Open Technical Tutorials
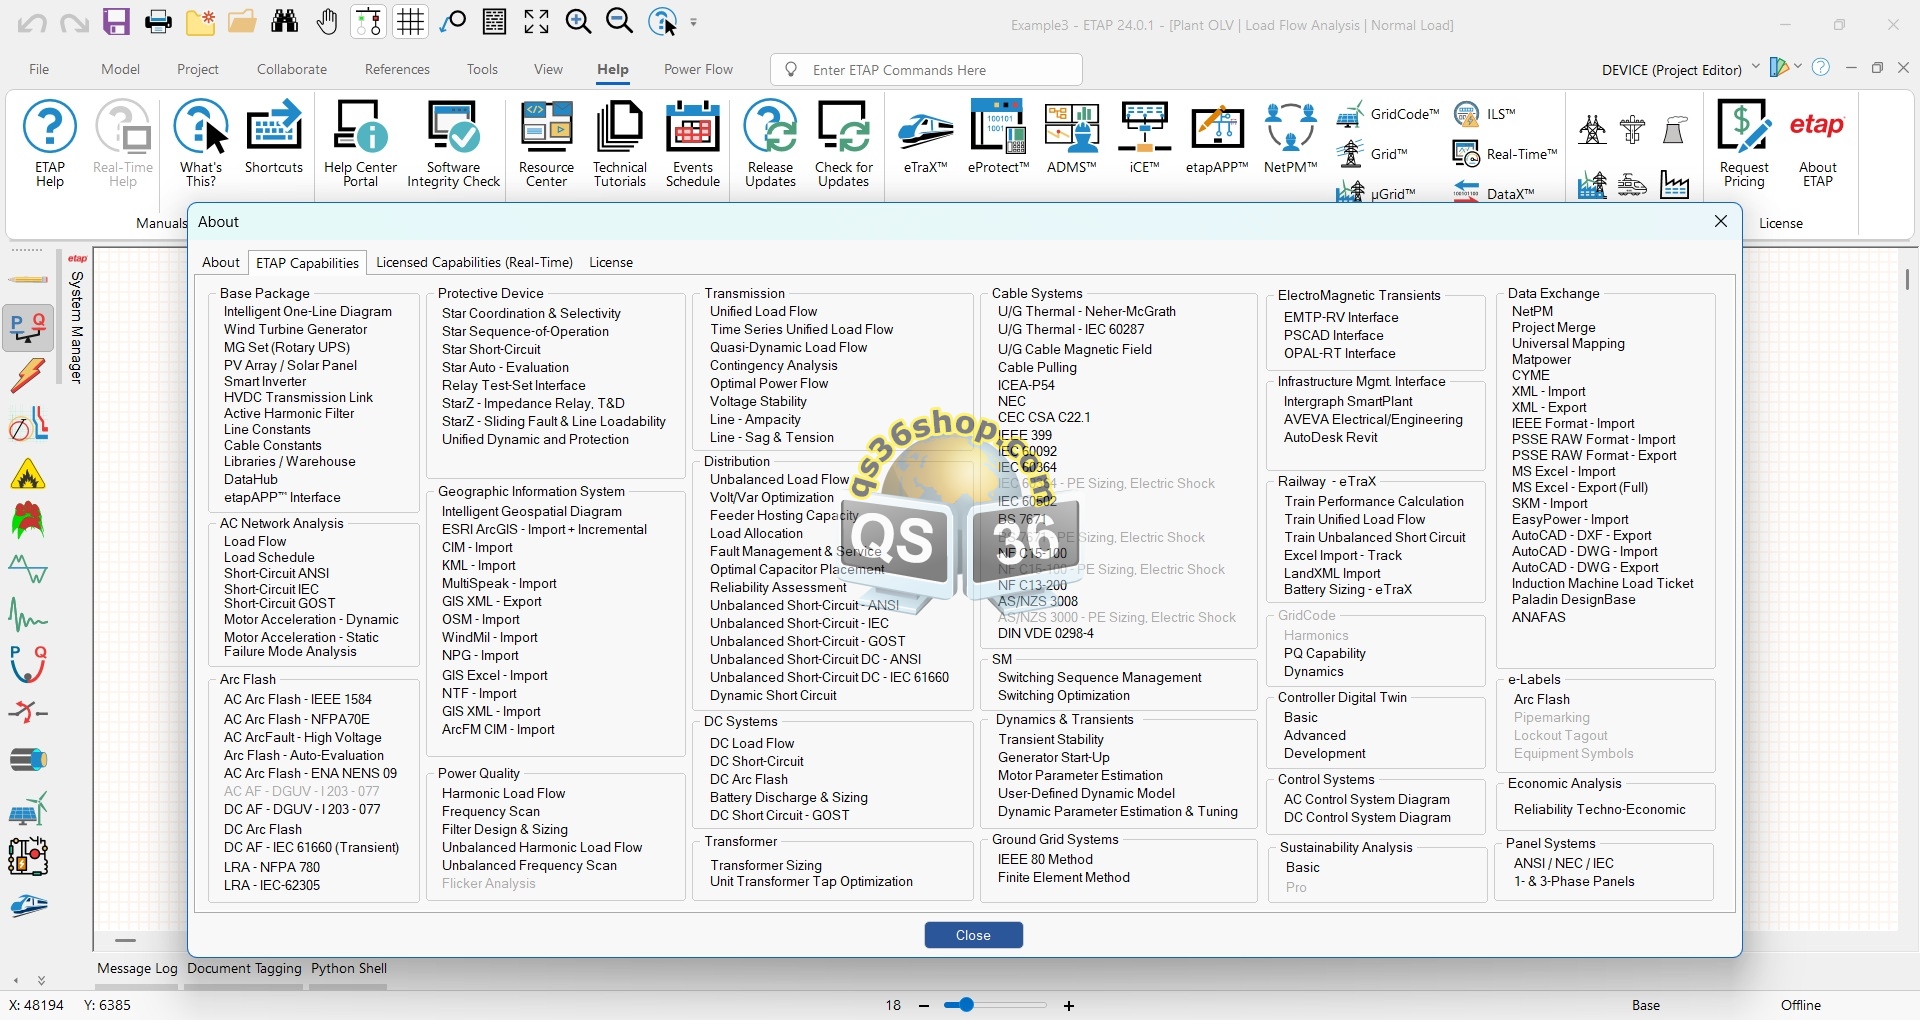1920x1020 pixels. (x=620, y=144)
